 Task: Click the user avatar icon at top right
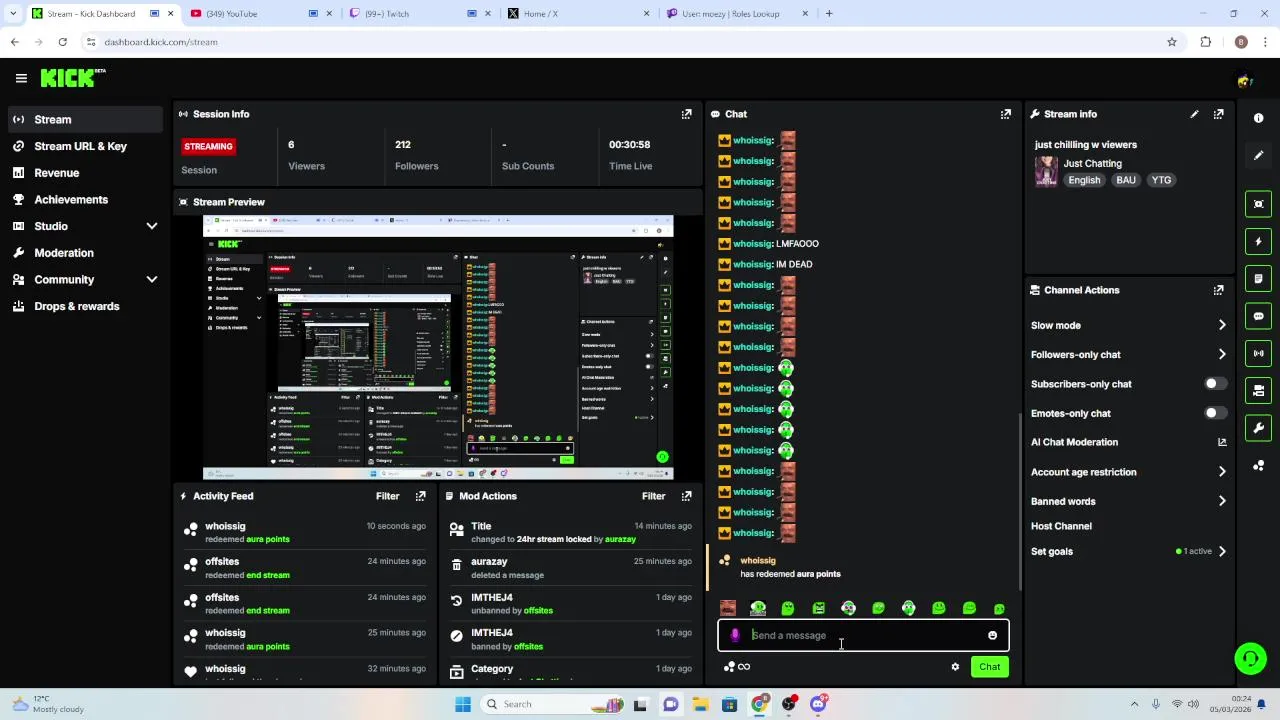coord(1244,80)
